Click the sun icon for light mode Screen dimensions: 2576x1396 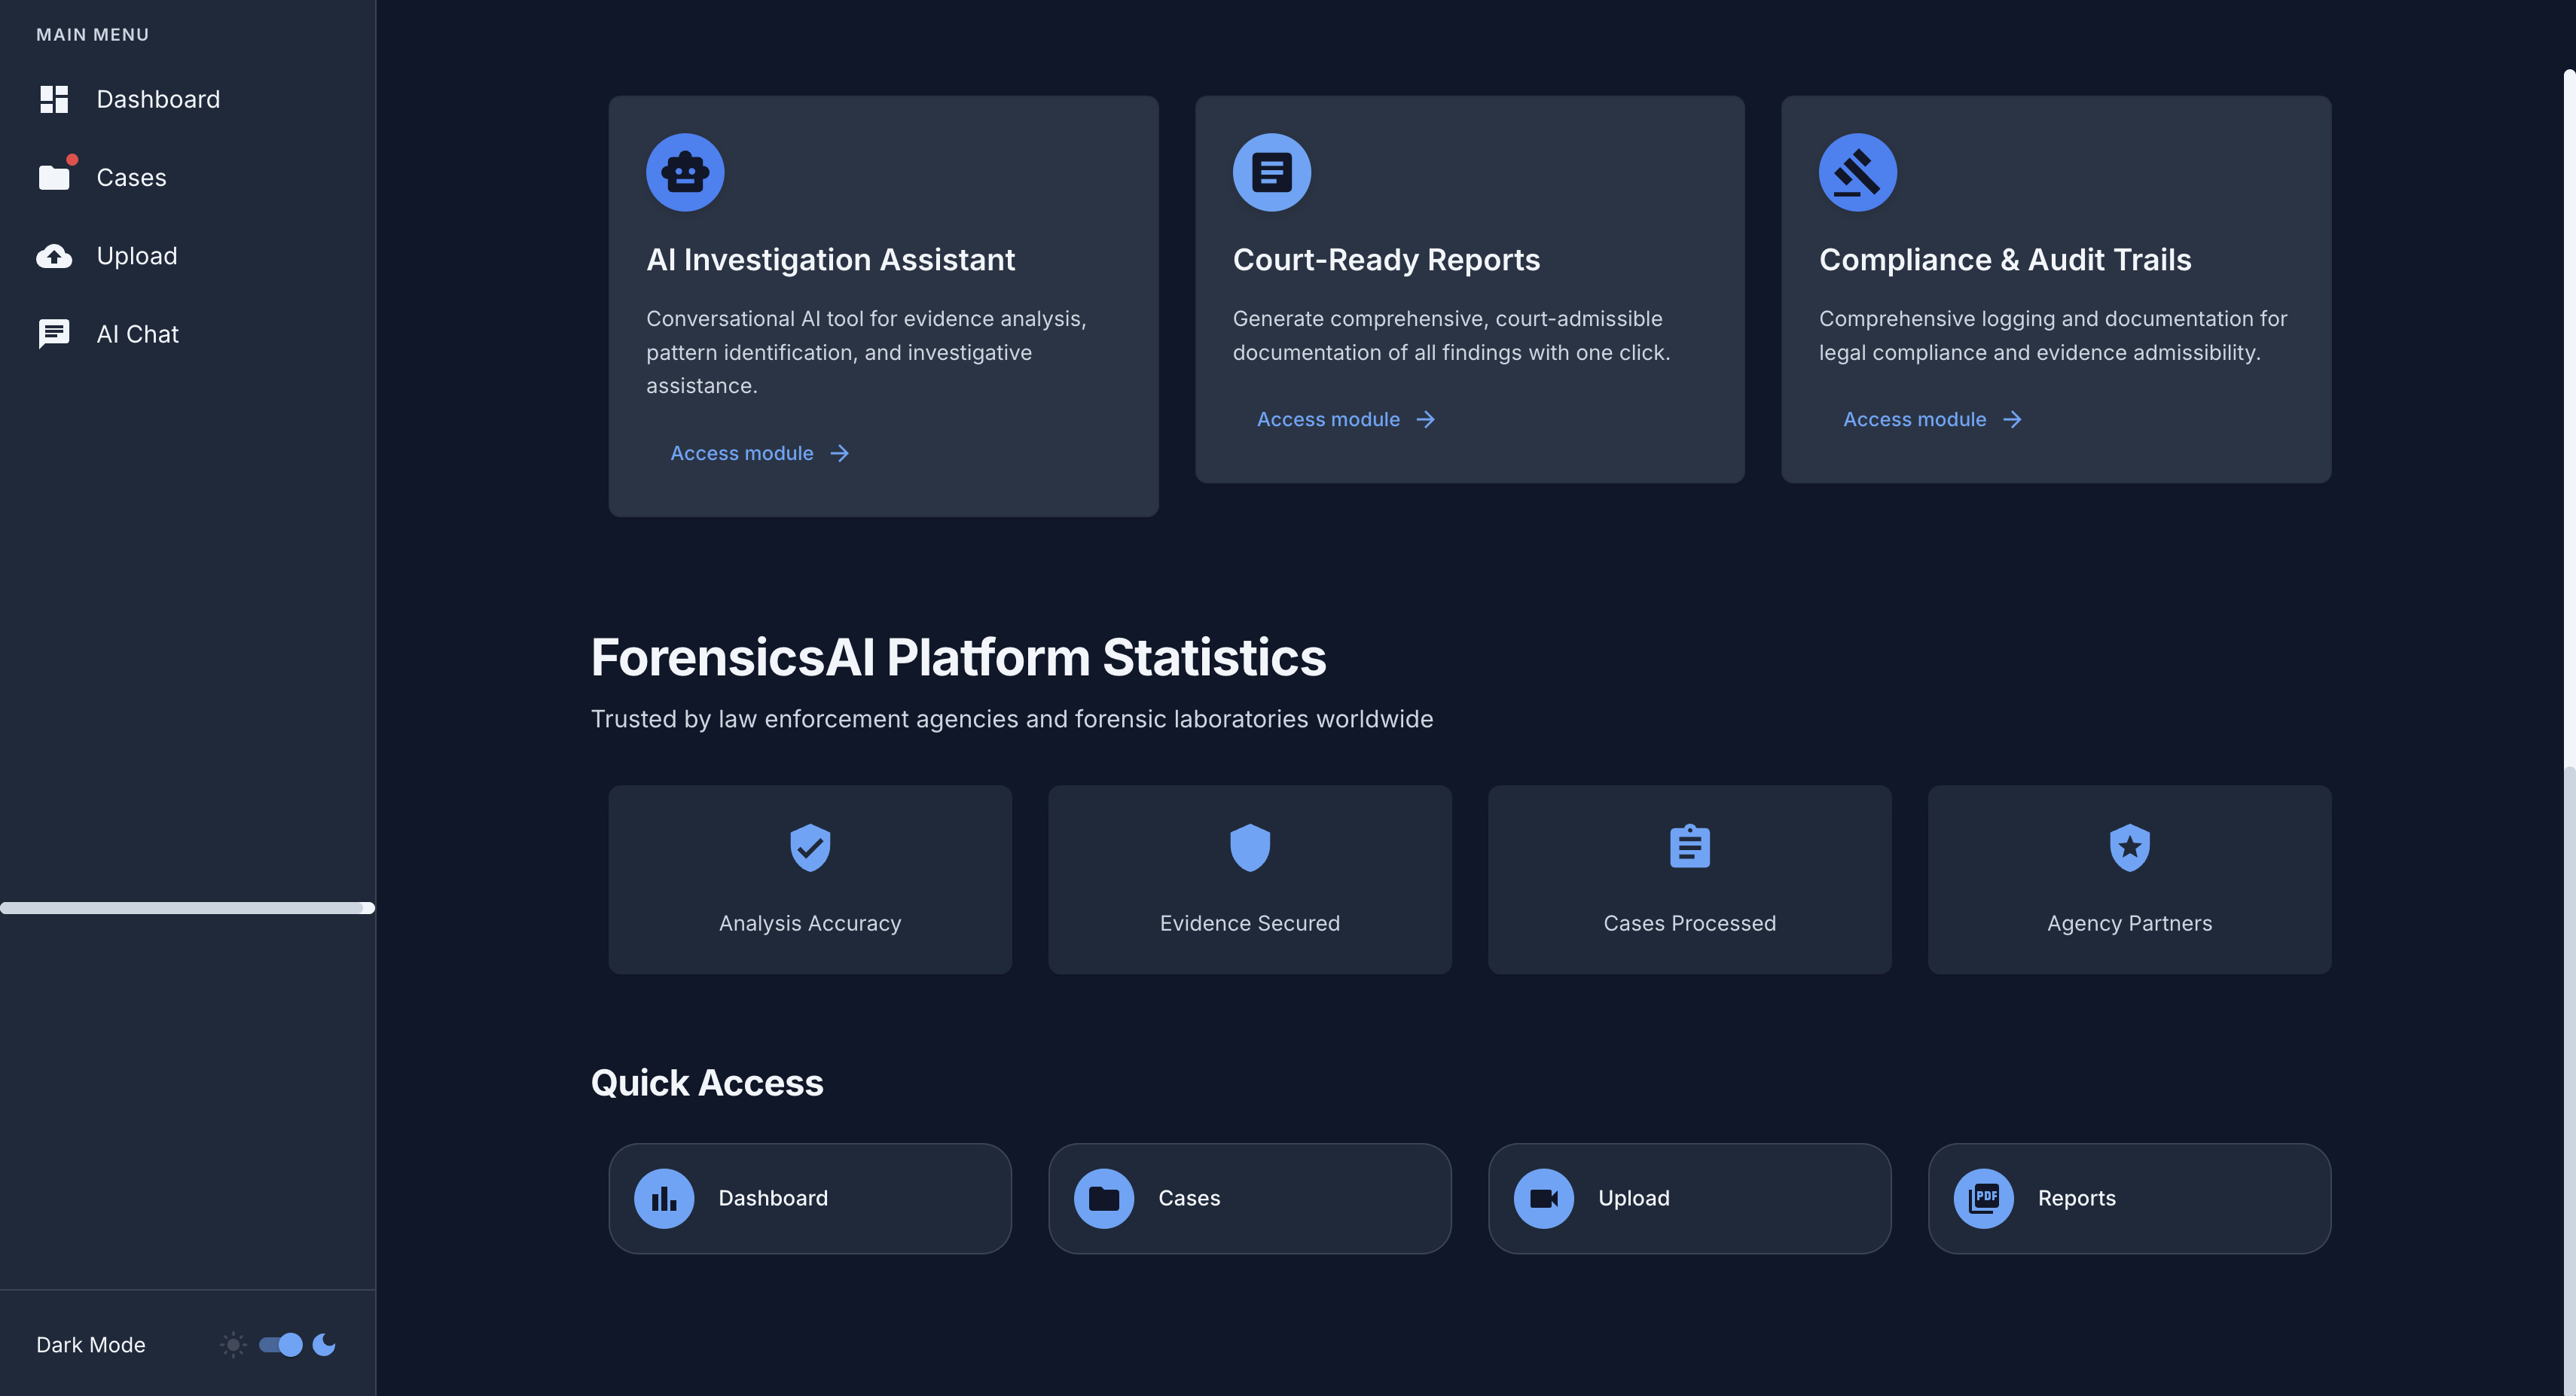click(233, 1344)
